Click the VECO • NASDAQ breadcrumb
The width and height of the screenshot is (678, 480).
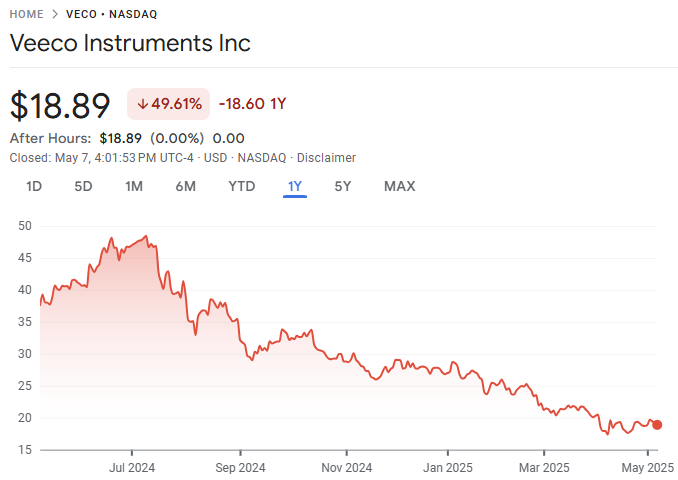point(111,15)
